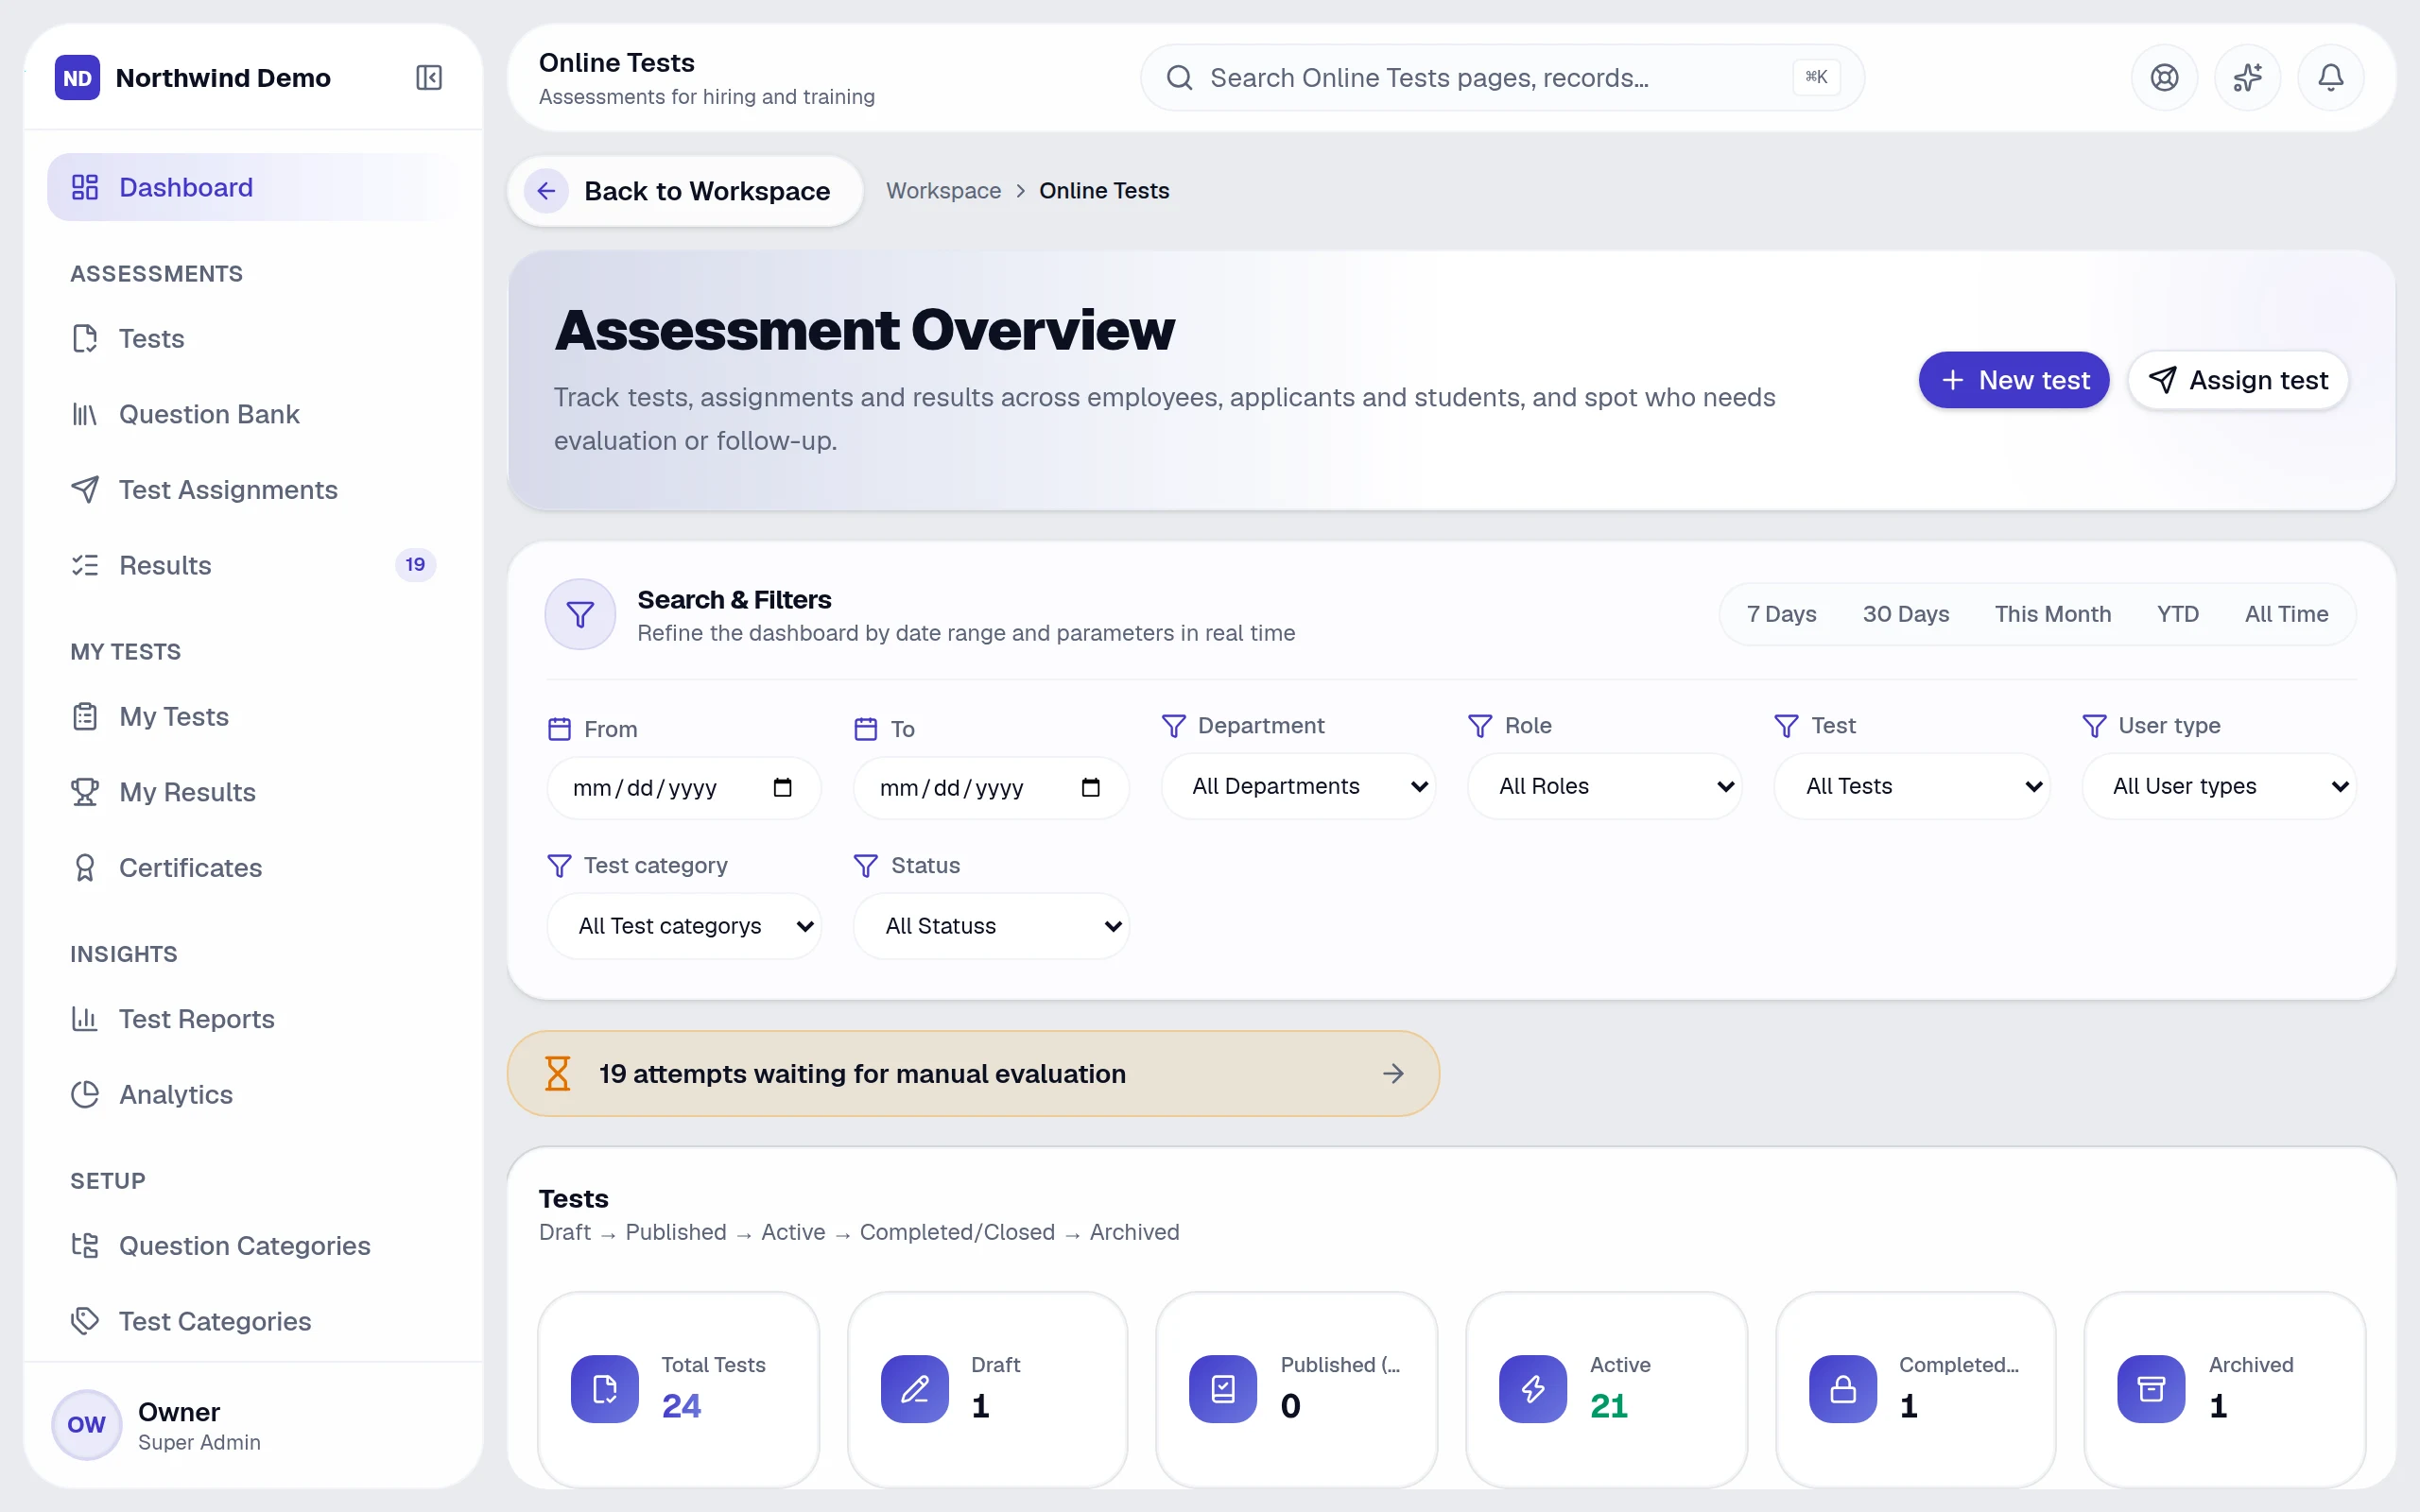Screen dimensions: 2420x1512
Task: Click the ND workspace logo
Action: tap(78, 78)
